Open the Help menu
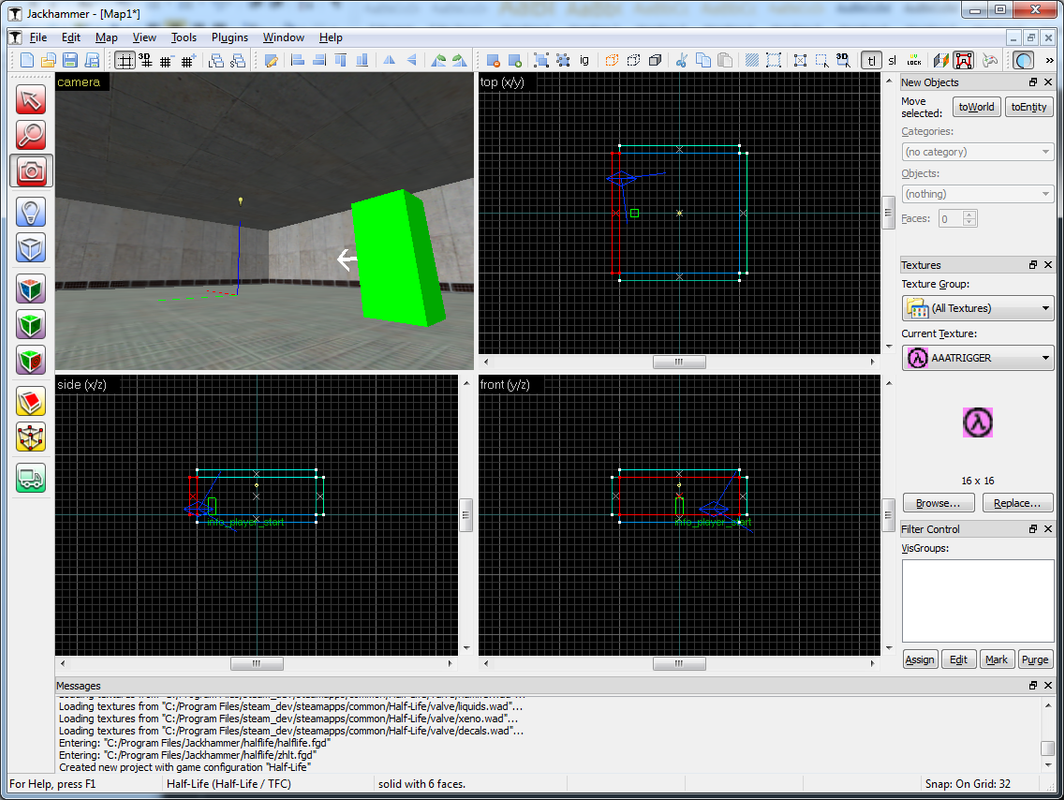 click(330, 37)
